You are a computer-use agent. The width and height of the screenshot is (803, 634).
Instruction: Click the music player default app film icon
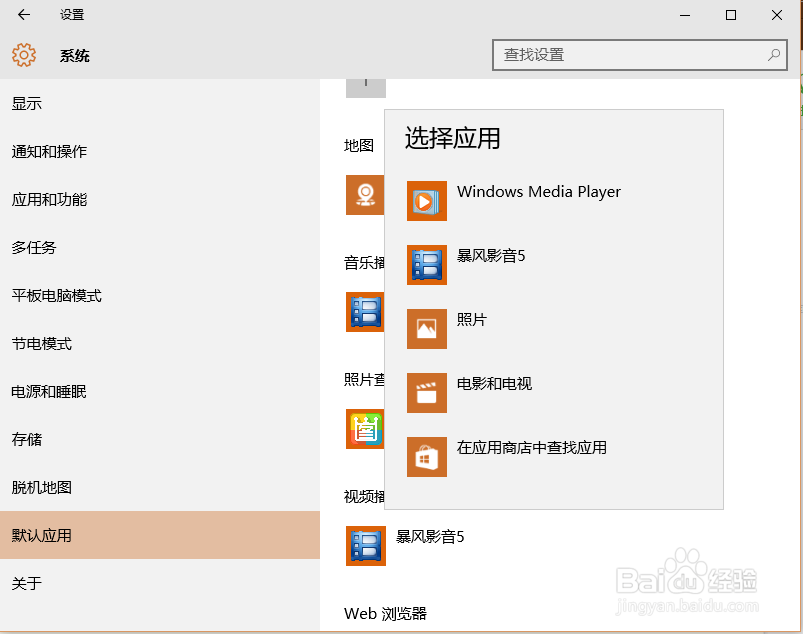click(x=365, y=312)
